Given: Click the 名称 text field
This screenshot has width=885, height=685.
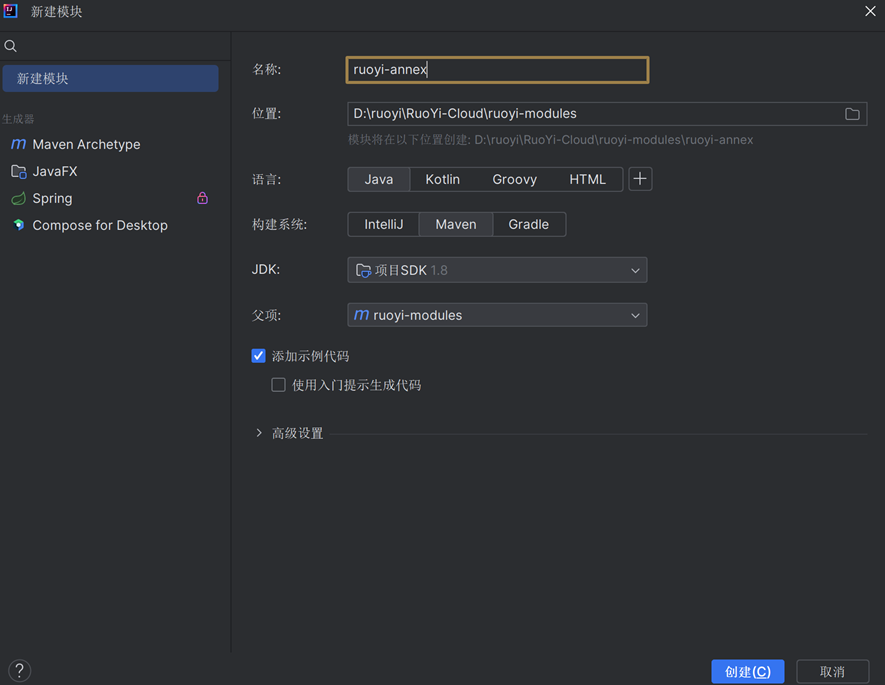Looking at the screenshot, I should (497, 70).
